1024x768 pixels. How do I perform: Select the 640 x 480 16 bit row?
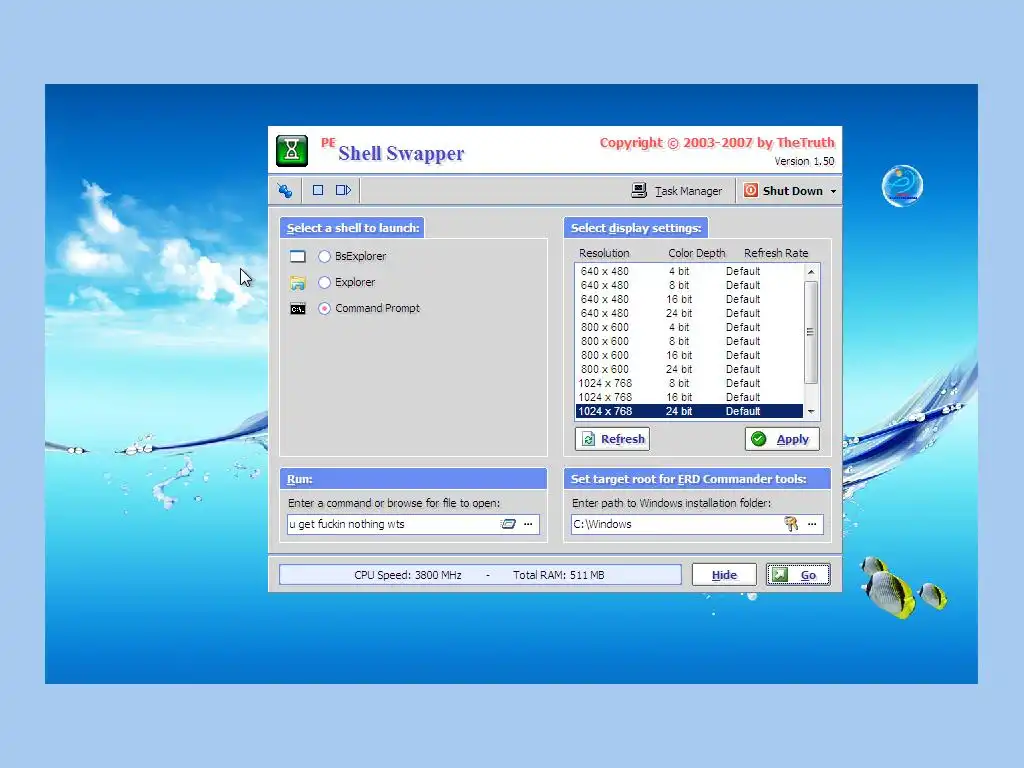coord(689,299)
